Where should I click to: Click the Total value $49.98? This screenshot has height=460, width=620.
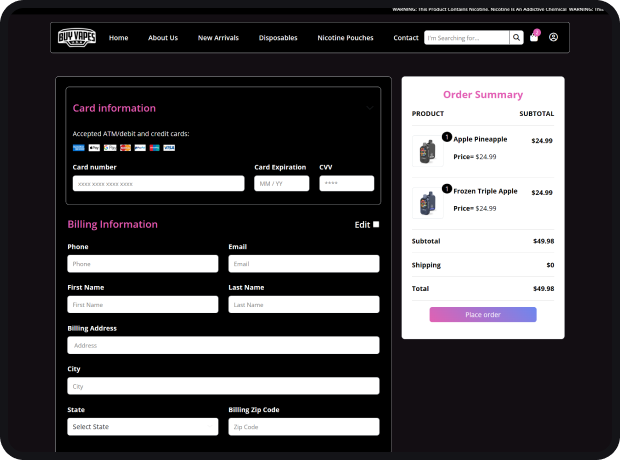[544, 288]
